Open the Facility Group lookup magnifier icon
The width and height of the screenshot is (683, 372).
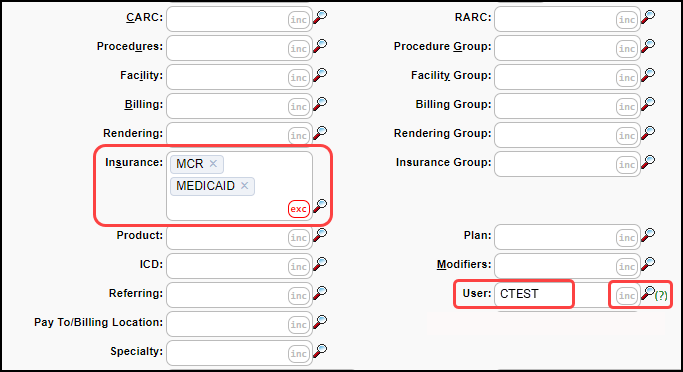(648, 75)
